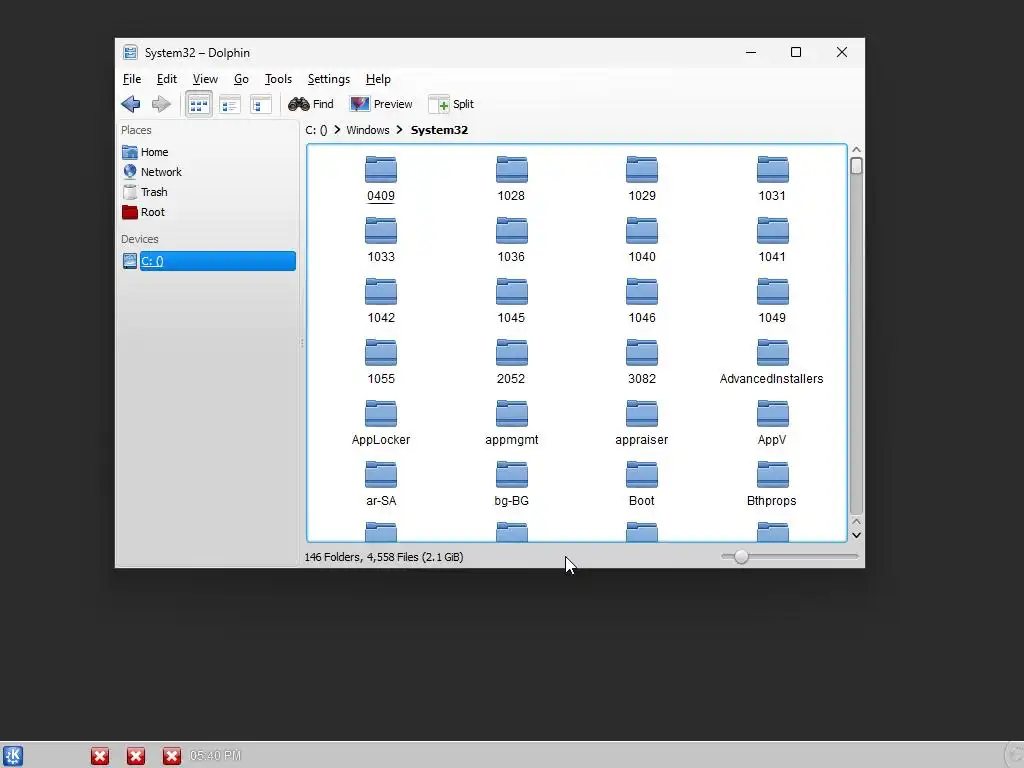Open the KDE application launcher
Image resolution: width=1024 pixels, height=768 pixels.
click(x=13, y=756)
